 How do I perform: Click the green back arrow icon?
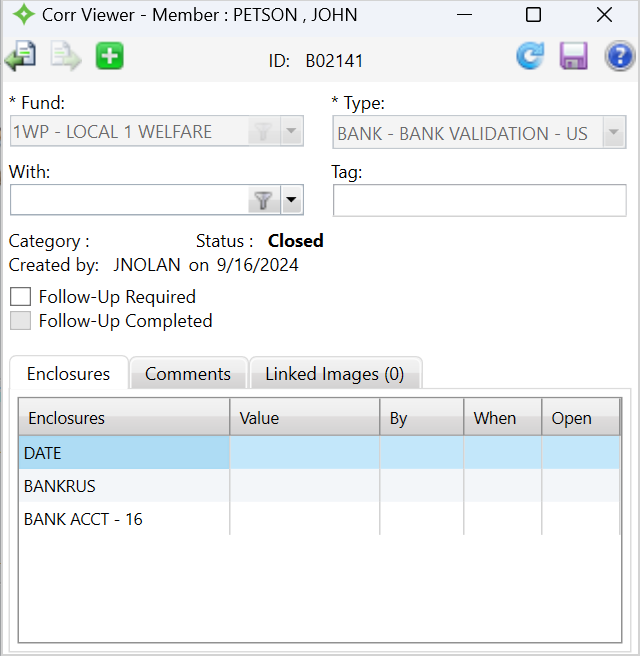click(x=20, y=56)
